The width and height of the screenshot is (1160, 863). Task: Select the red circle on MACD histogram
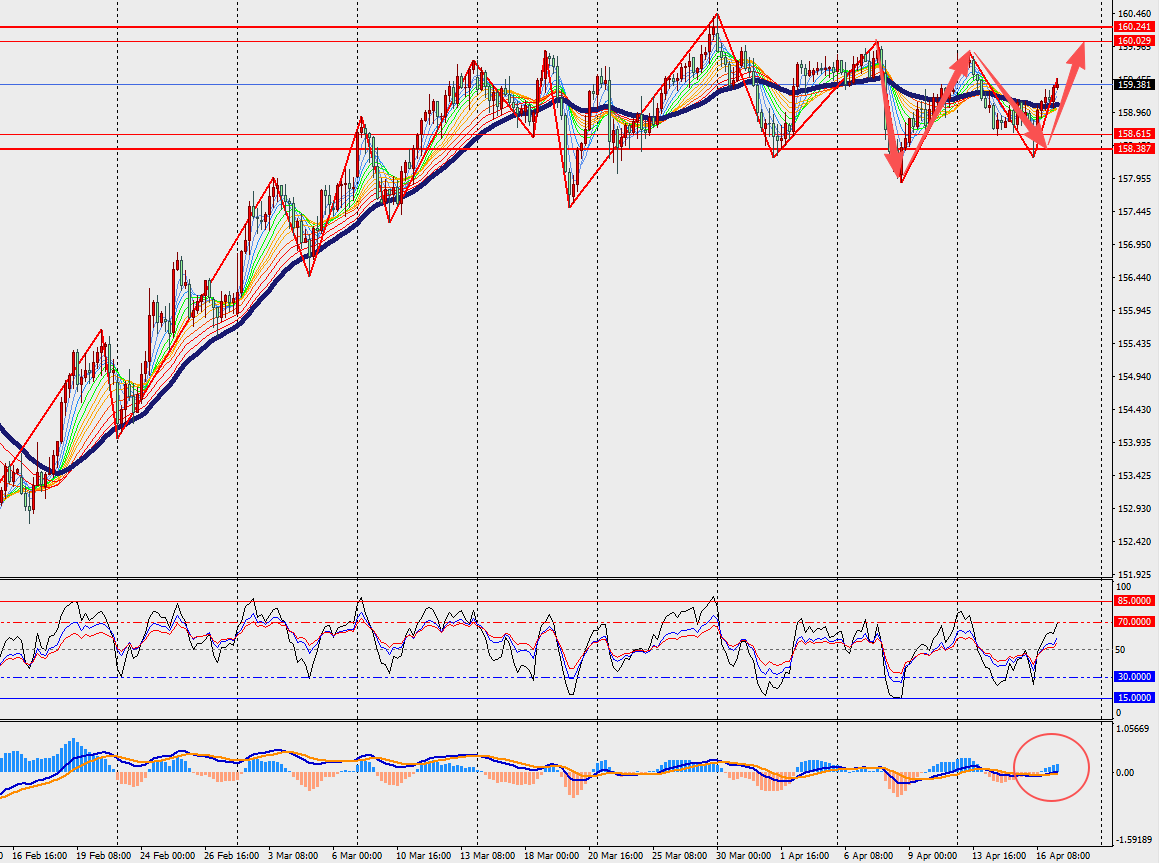point(1051,767)
